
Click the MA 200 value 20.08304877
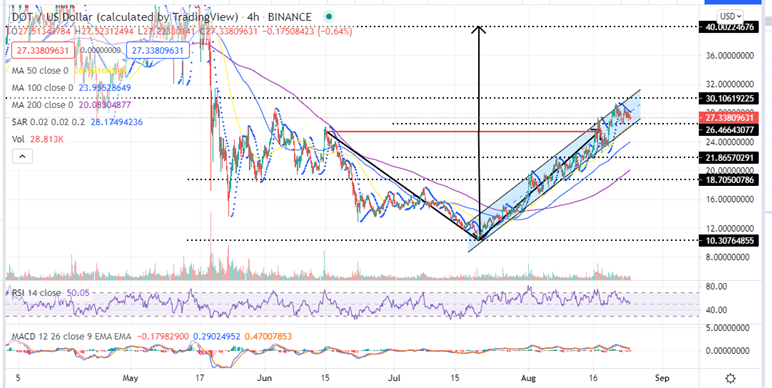click(105, 105)
